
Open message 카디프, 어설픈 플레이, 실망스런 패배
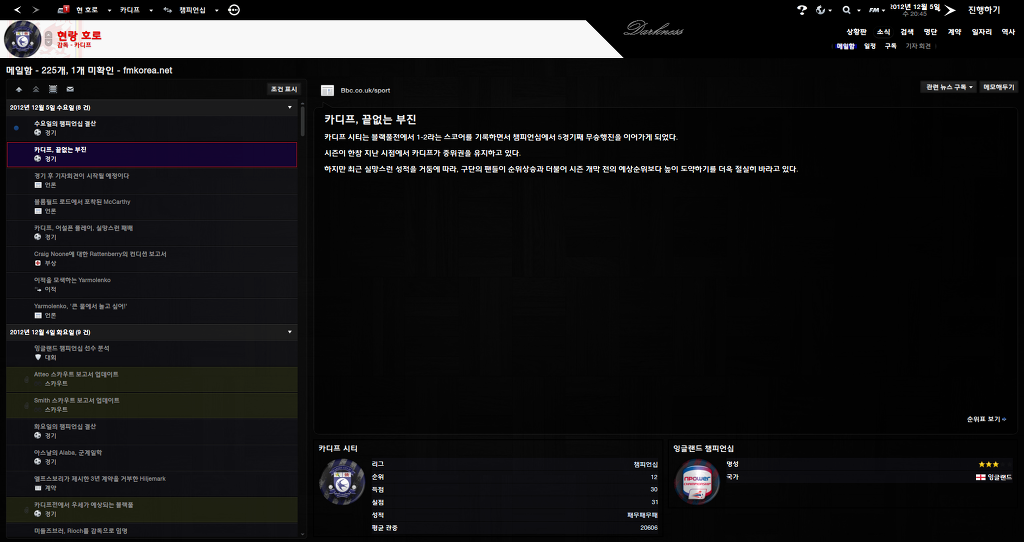[x=152, y=233]
